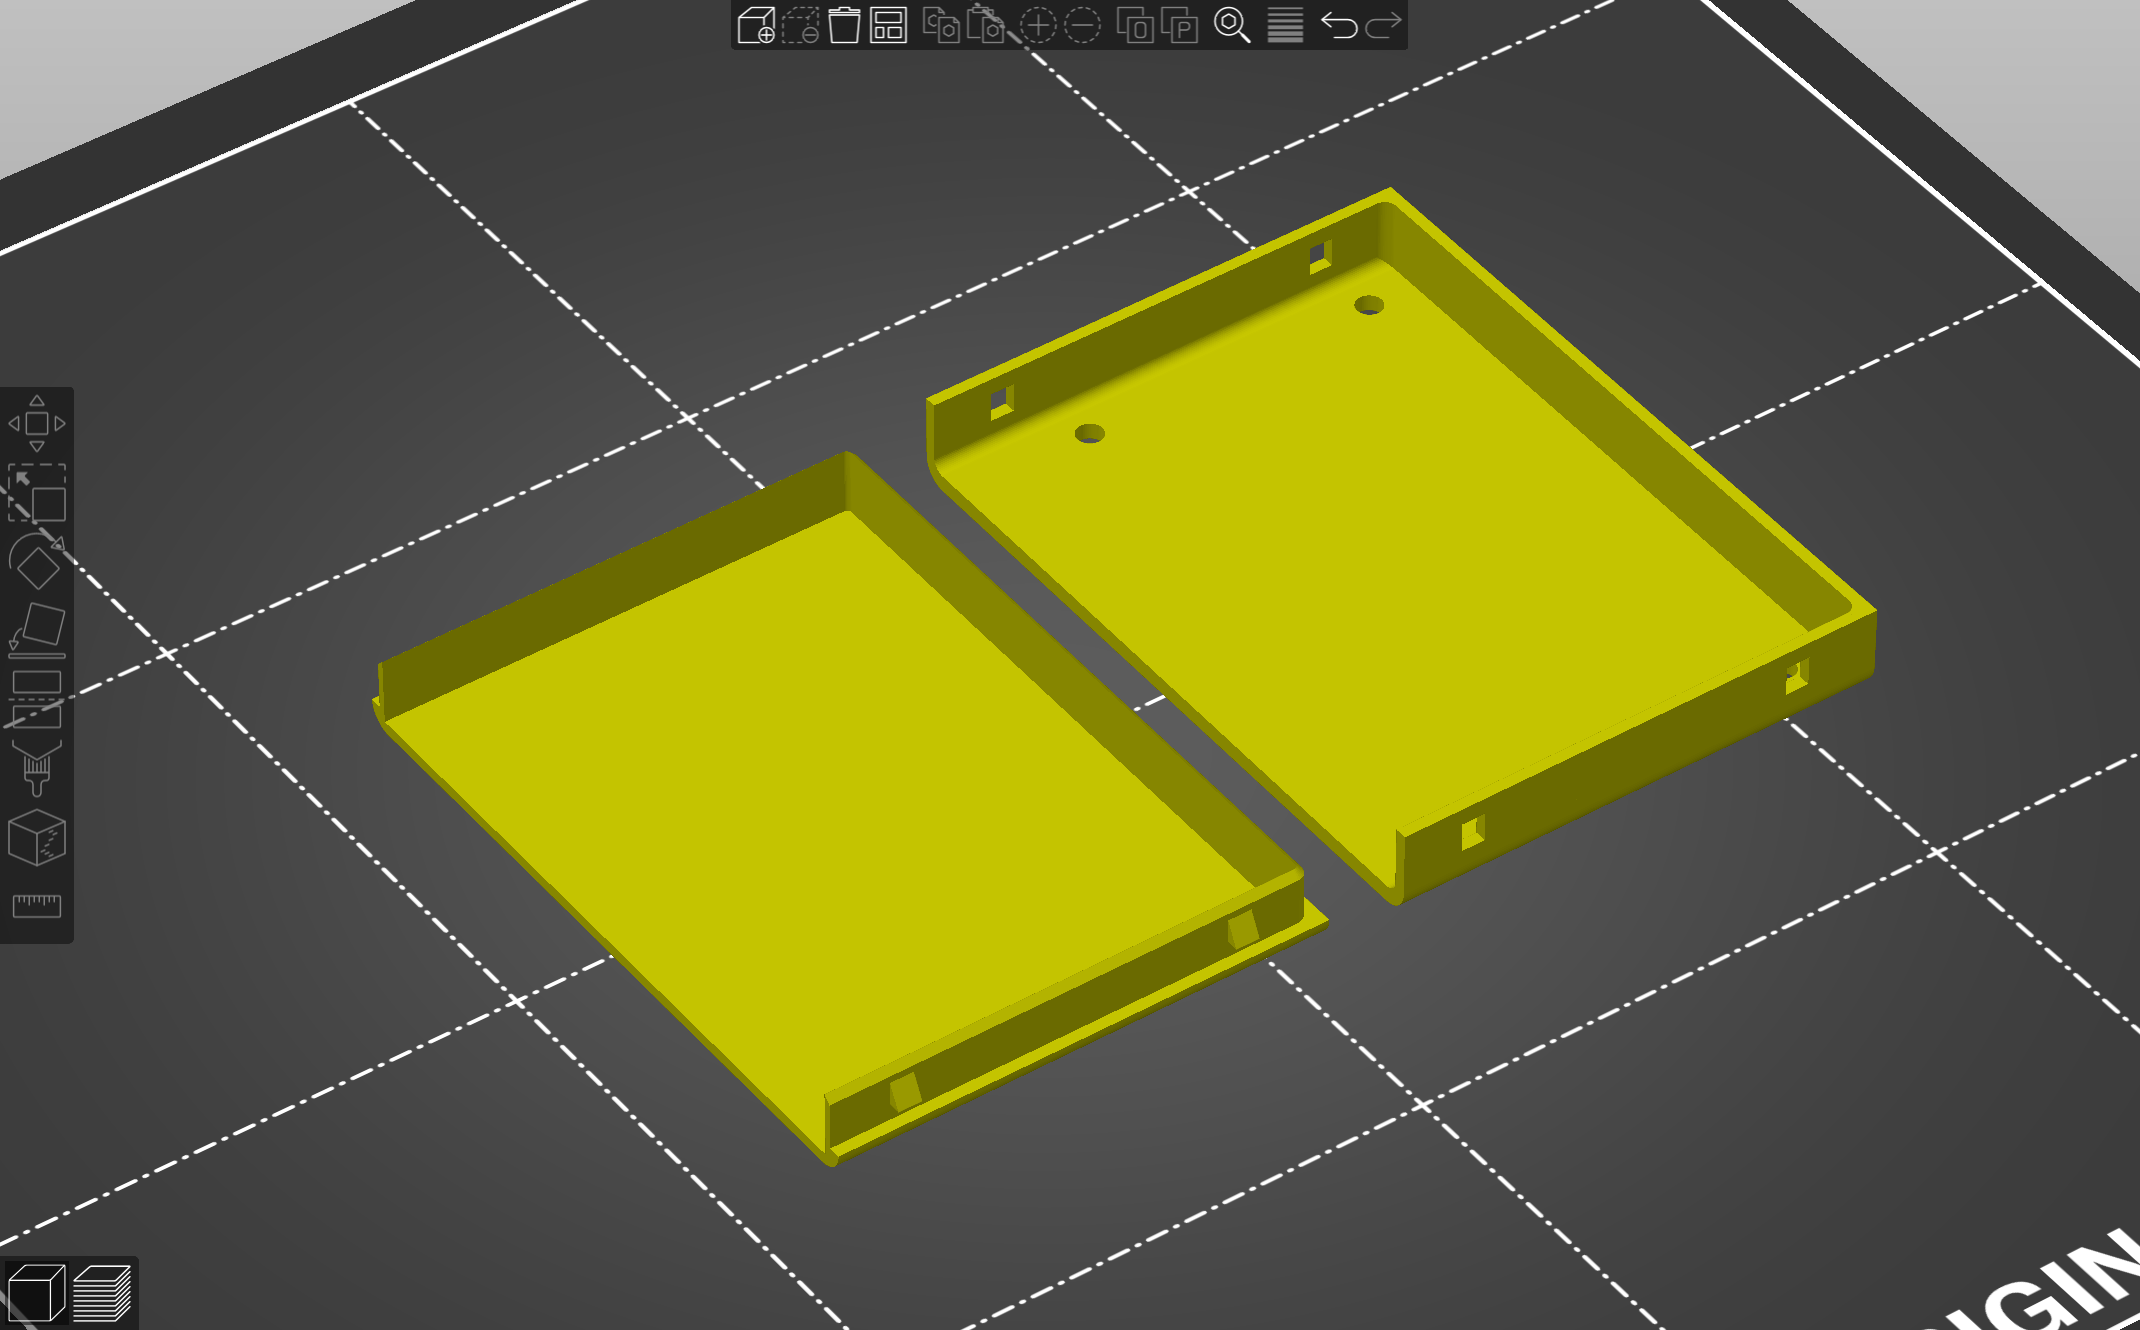2140x1330 pixels.
Task: Click the Delete all trash icon
Action: click(844, 25)
